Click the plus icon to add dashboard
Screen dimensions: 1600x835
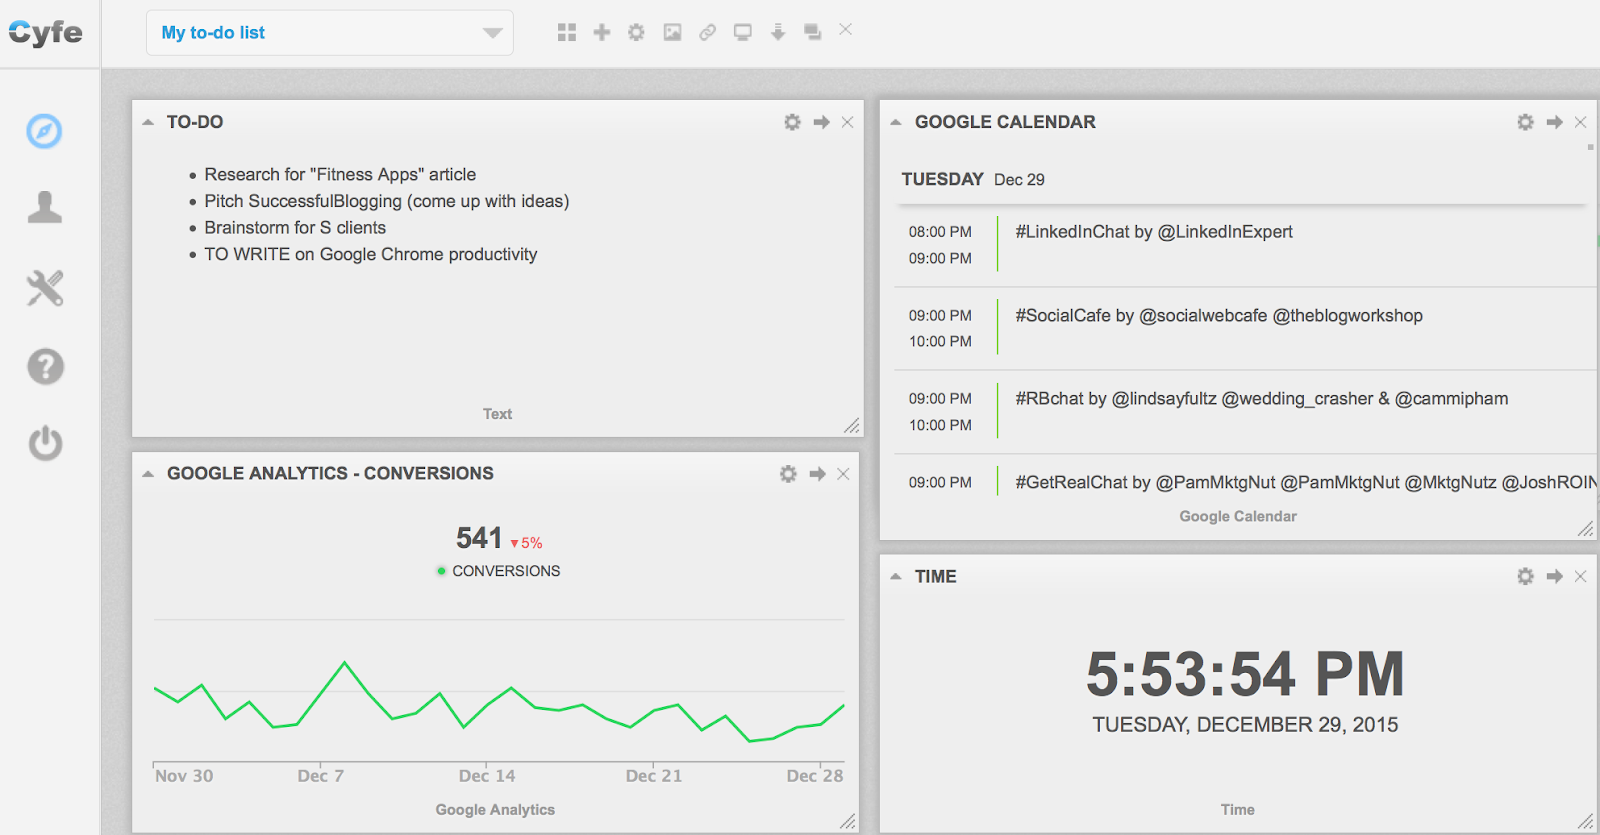(602, 33)
